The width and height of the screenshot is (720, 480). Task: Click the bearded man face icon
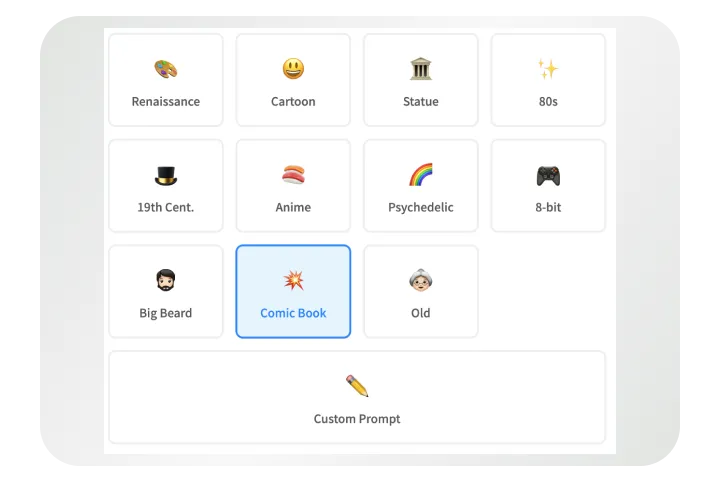166,280
